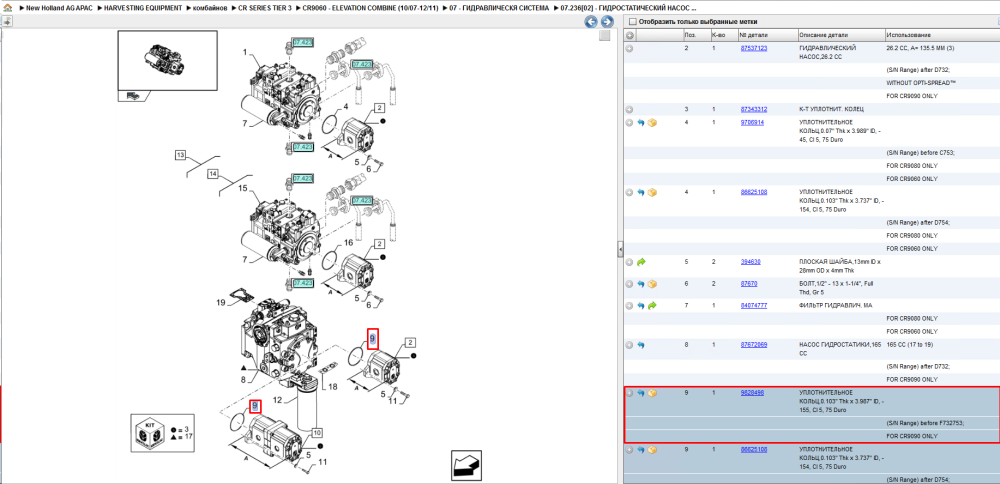Screen dimensions: 1000x484
Task: Open part number link 9706914
Action: click(752, 122)
